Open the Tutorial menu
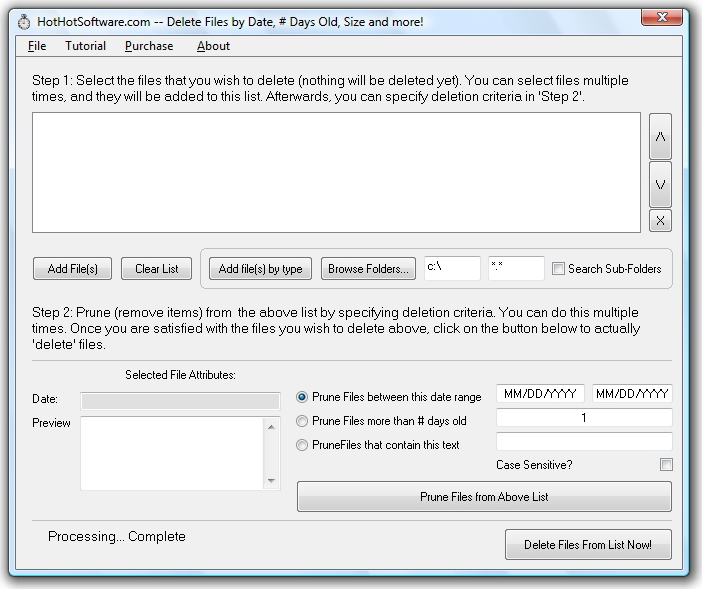Image resolution: width=702 pixels, height=589 pixels. [85, 46]
